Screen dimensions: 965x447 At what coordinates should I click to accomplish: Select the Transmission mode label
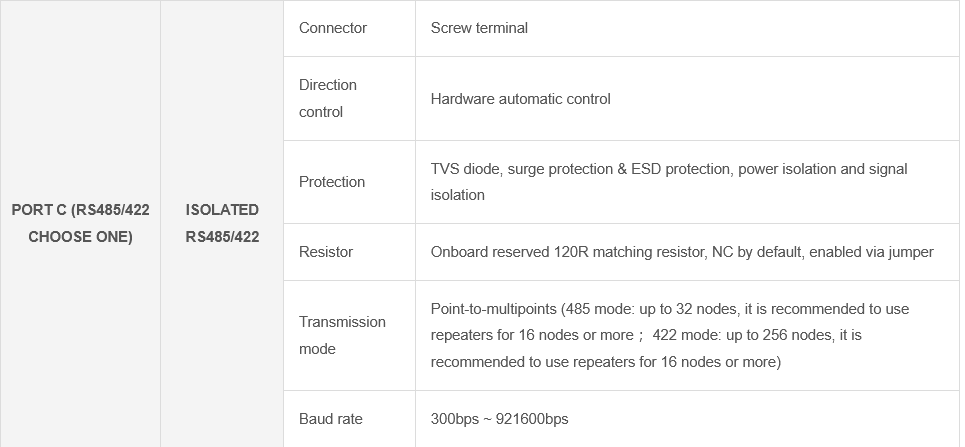tap(342, 335)
